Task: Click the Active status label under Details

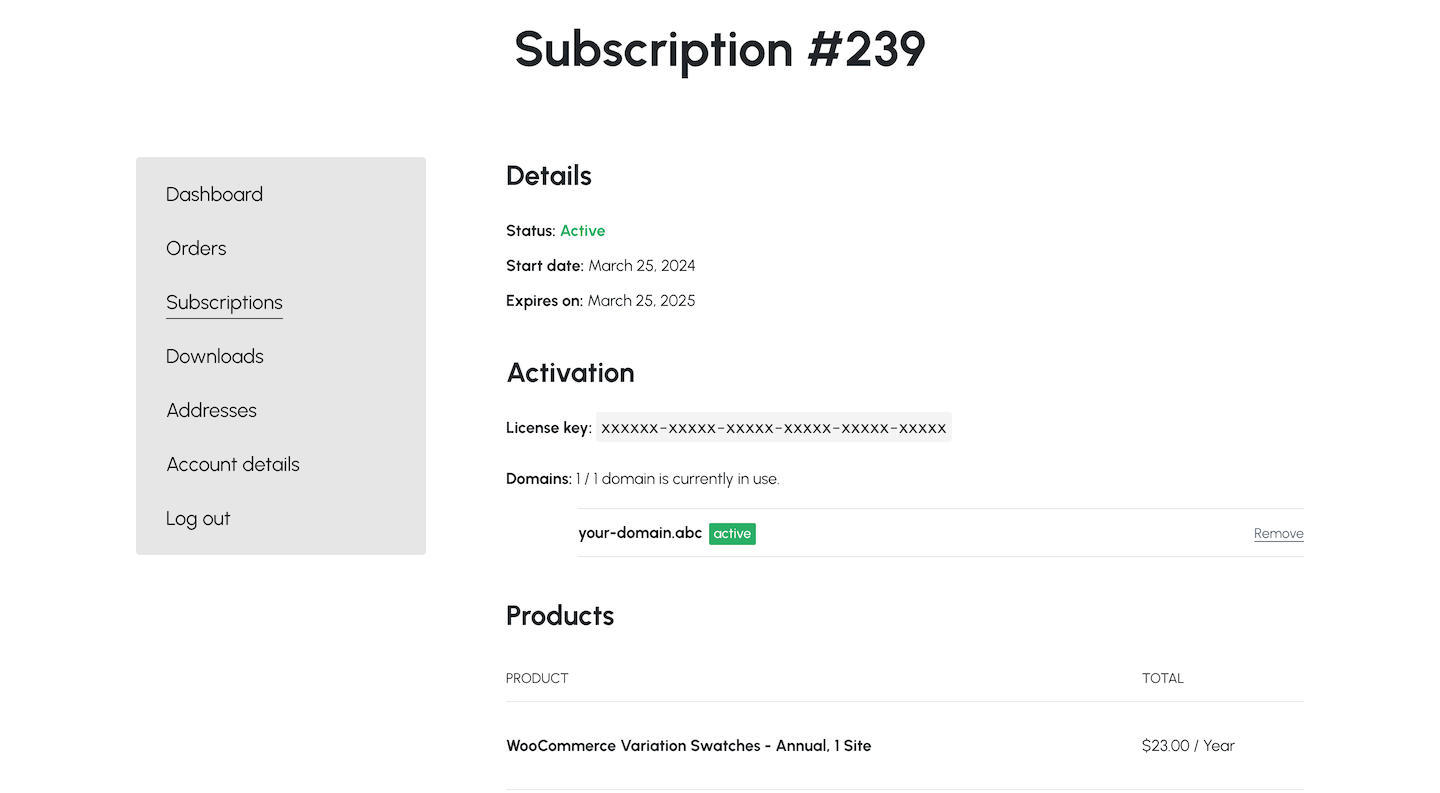Action: pyautogui.click(x=583, y=230)
